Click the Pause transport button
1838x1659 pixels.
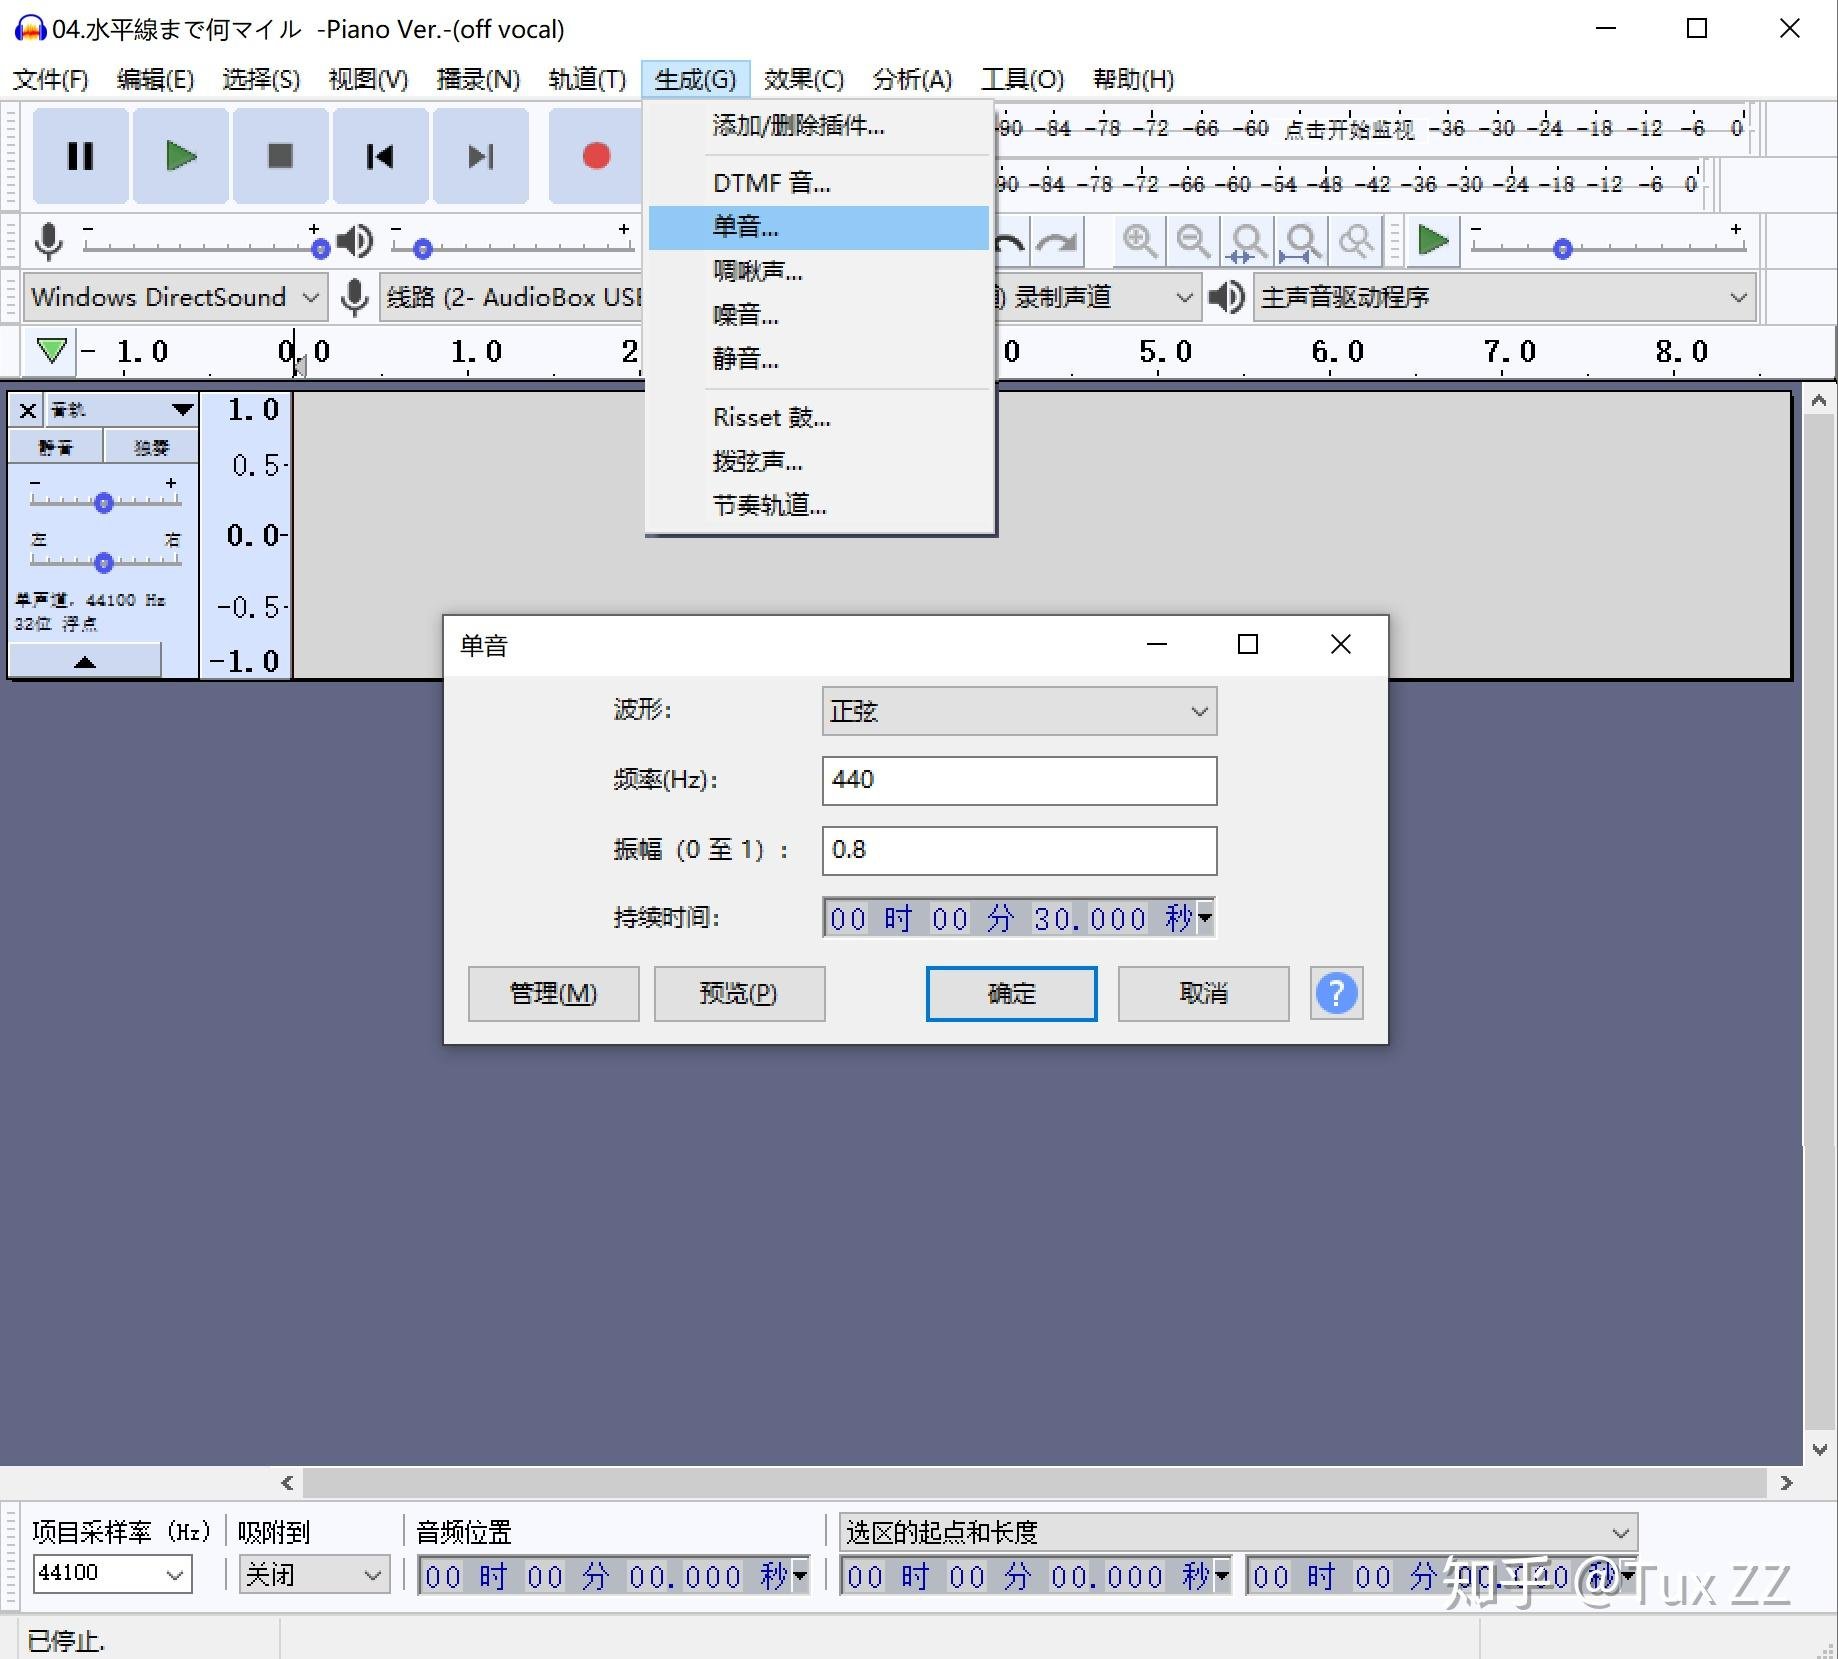pyautogui.click(x=80, y=156)
